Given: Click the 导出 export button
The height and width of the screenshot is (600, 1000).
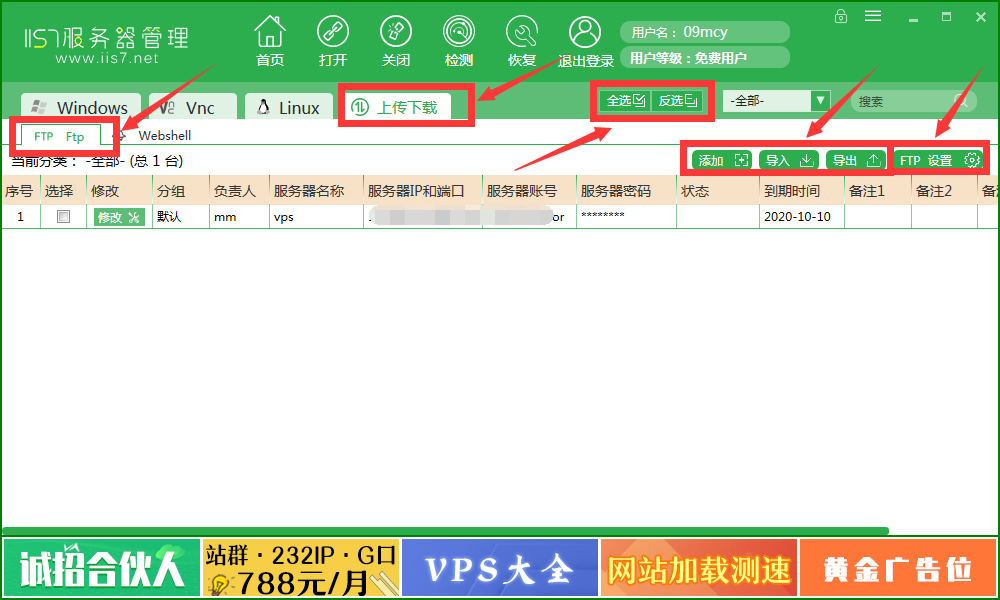Looking at the screenshot, I should [x=856, y=160].
